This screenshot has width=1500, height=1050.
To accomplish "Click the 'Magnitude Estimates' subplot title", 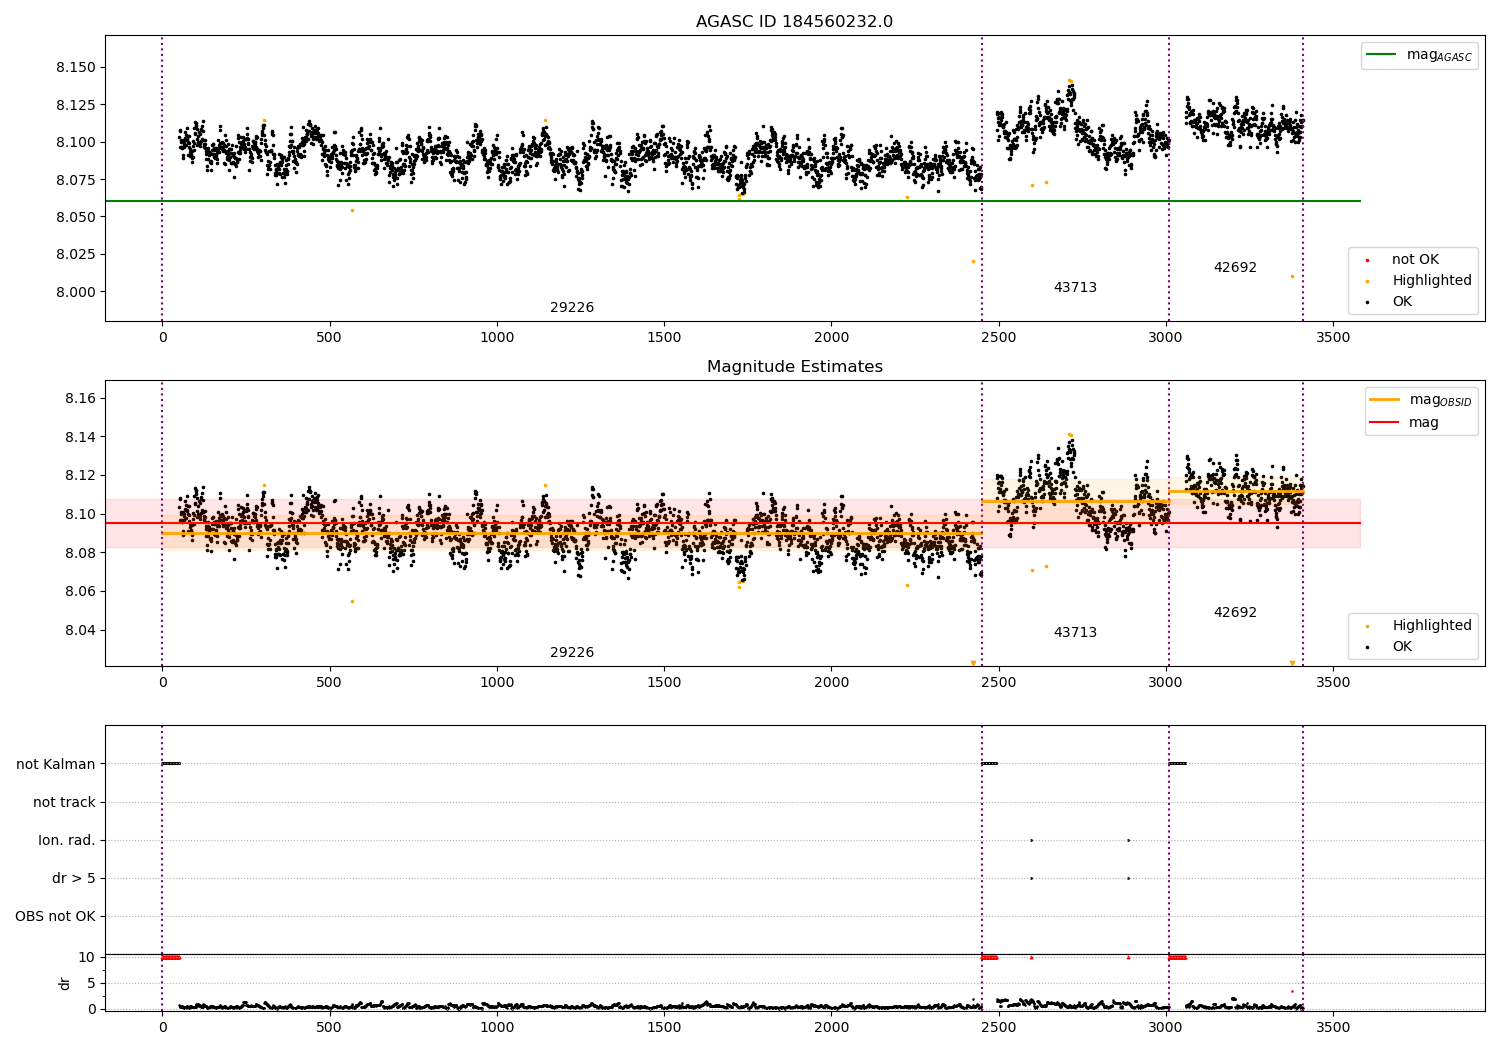I will 794,367.
